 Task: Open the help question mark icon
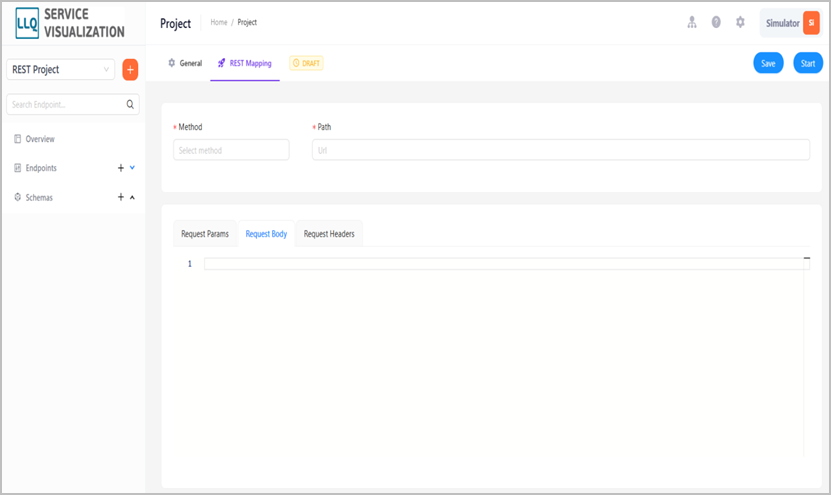coord(716,22)
